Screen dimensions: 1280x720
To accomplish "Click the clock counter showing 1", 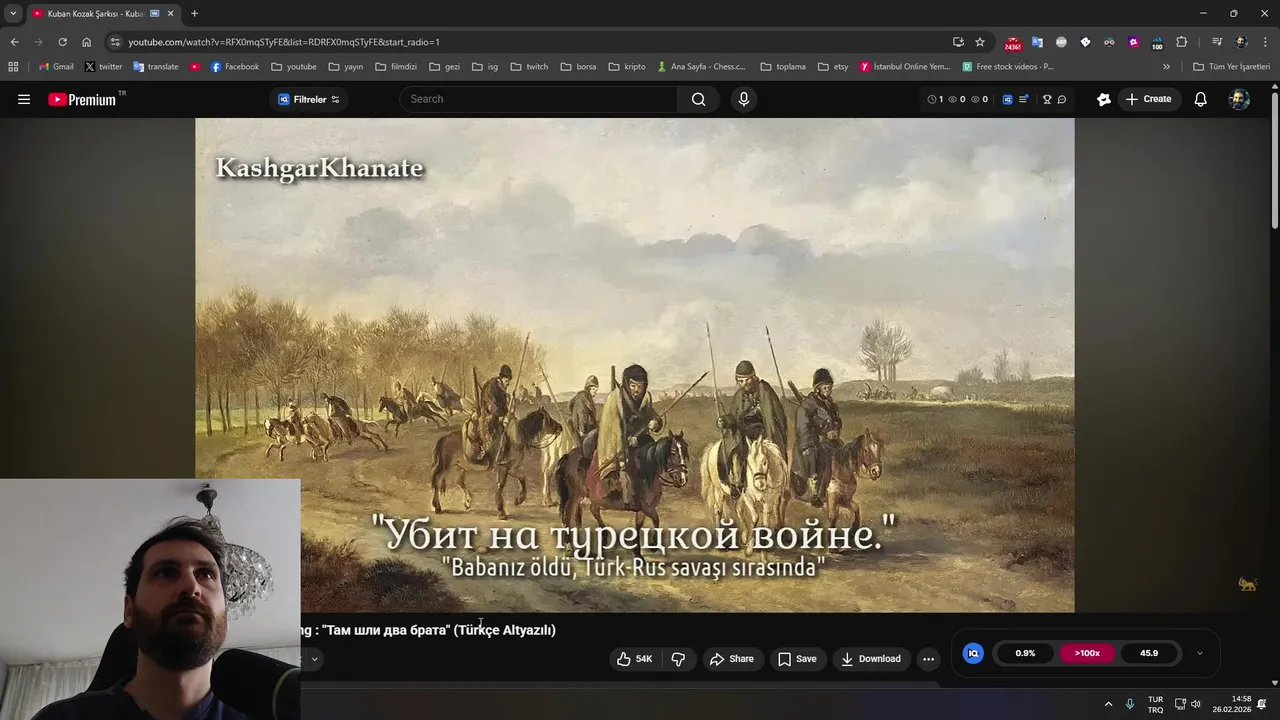I will click(x=935, y=99).
